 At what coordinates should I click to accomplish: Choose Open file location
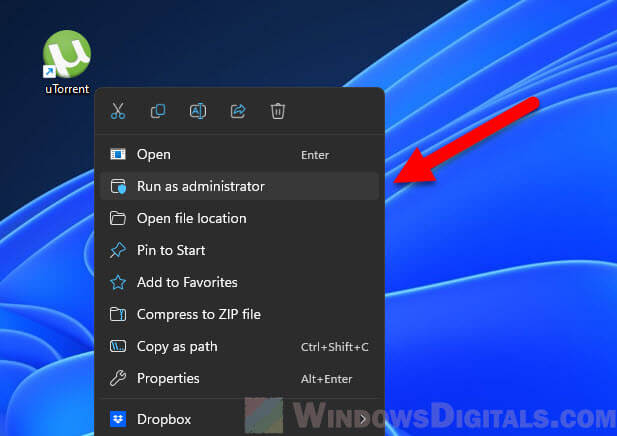(191, 218)
